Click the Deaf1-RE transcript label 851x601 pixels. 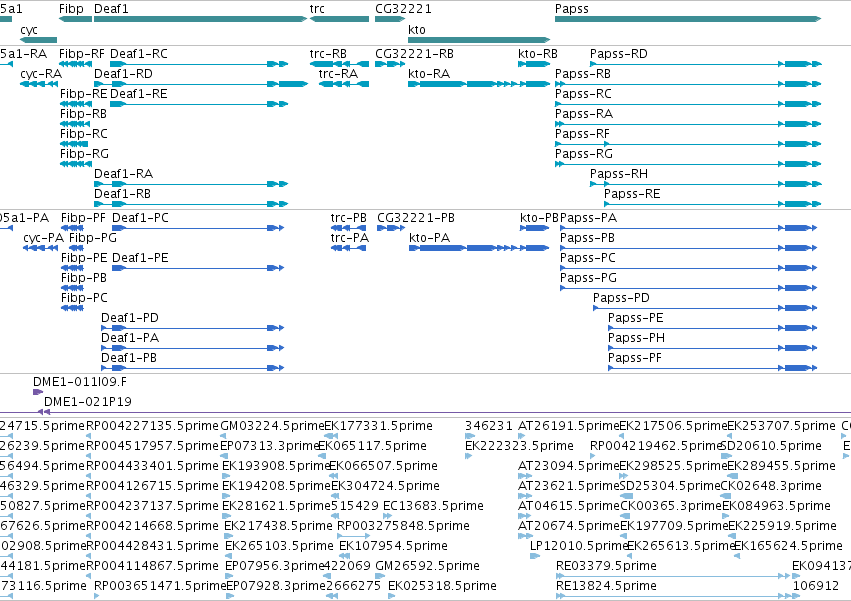pos(139,94)
